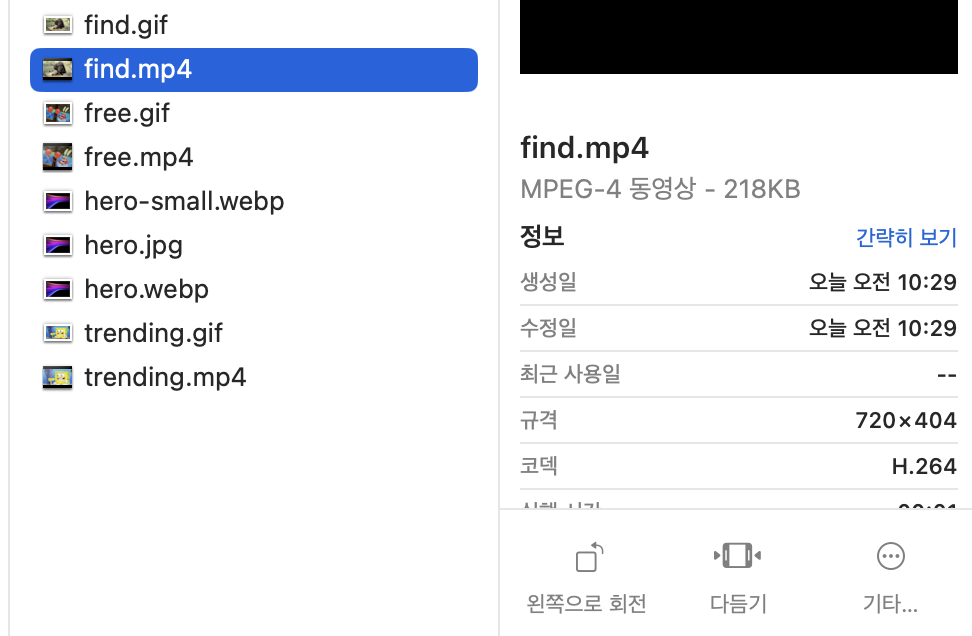Select the hero.jpg file row
972x636 pixels.
[254, 245]
